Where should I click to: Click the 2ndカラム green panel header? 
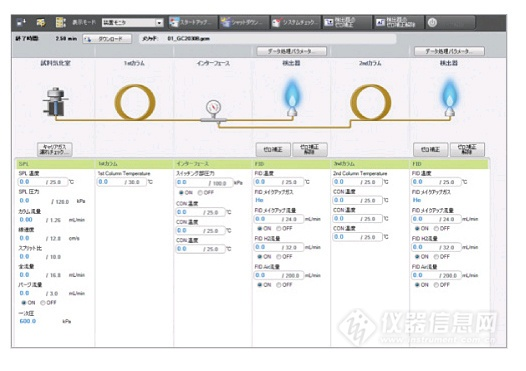click(370, 164)
